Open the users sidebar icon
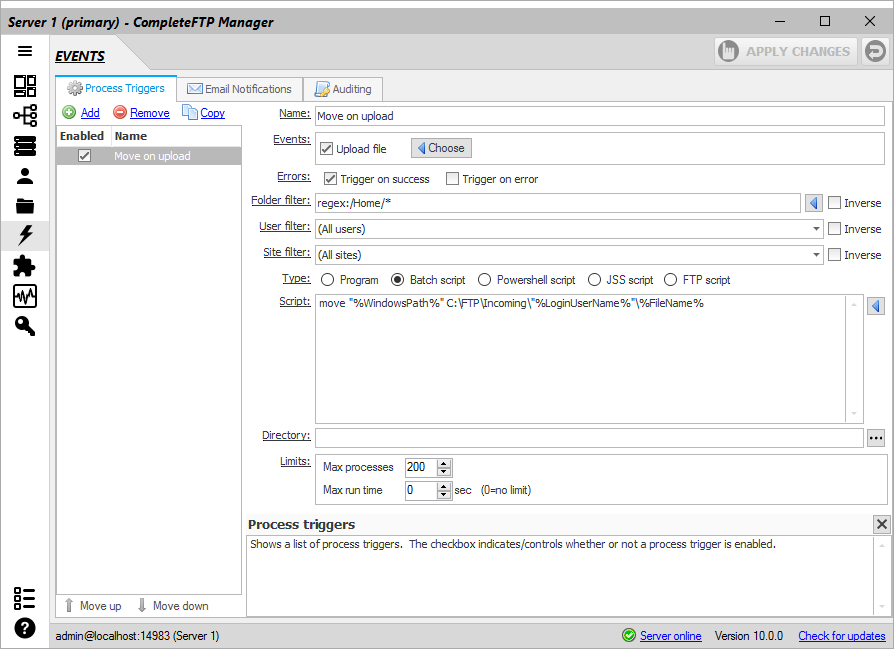The height and width of the screenshot is (649, 894). point(25,176)
